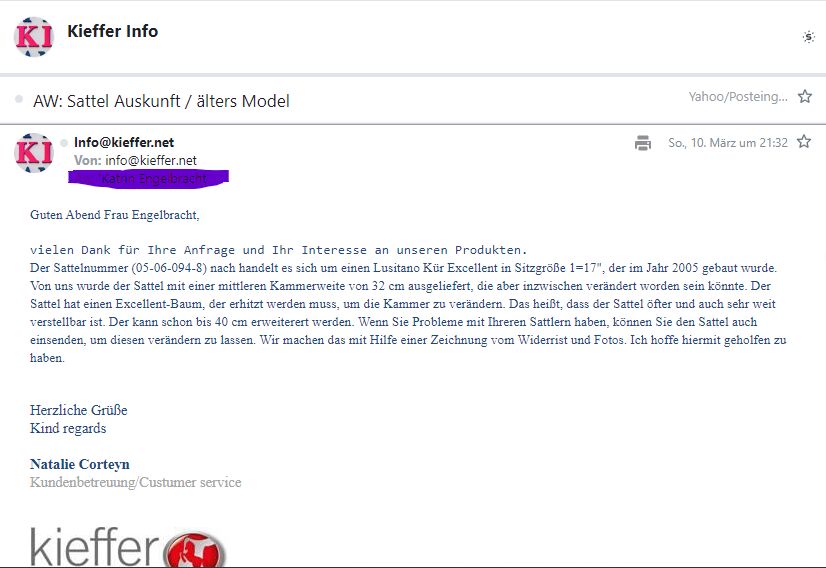Click the Kieffer Info contact title
The height and width of the screenshot is (568, 826).
112,31
